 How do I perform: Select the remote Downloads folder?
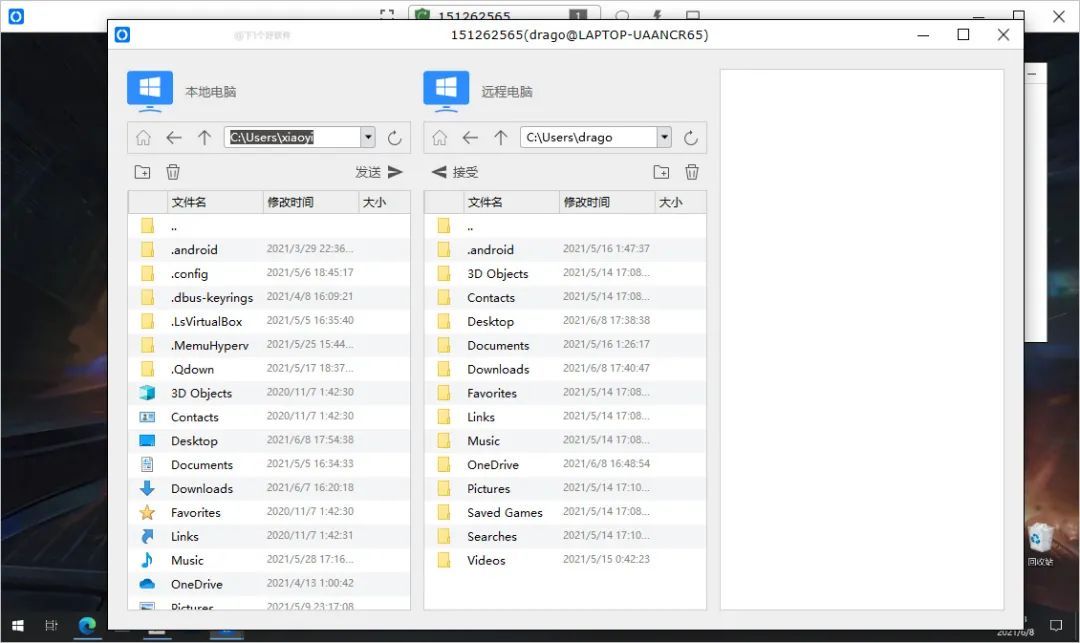565,369
